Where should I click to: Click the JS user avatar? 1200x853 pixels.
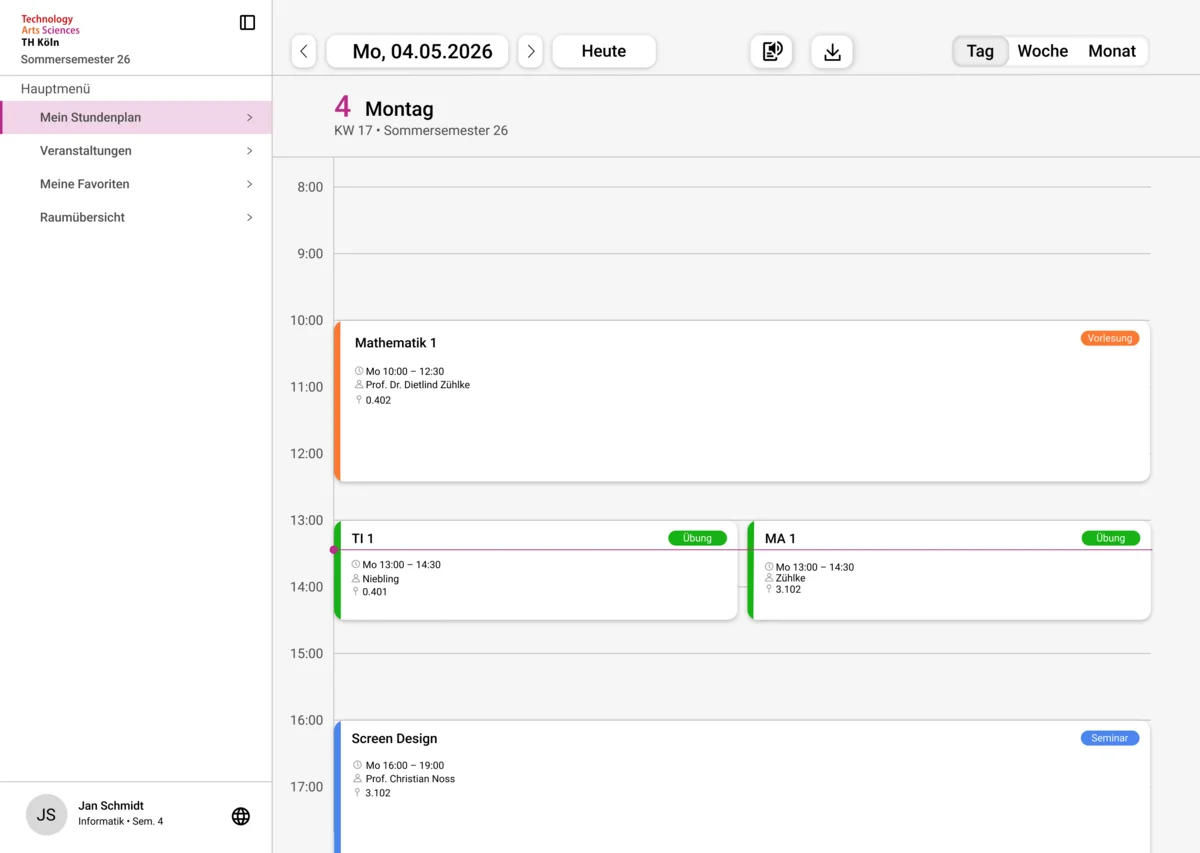[46, 815]
